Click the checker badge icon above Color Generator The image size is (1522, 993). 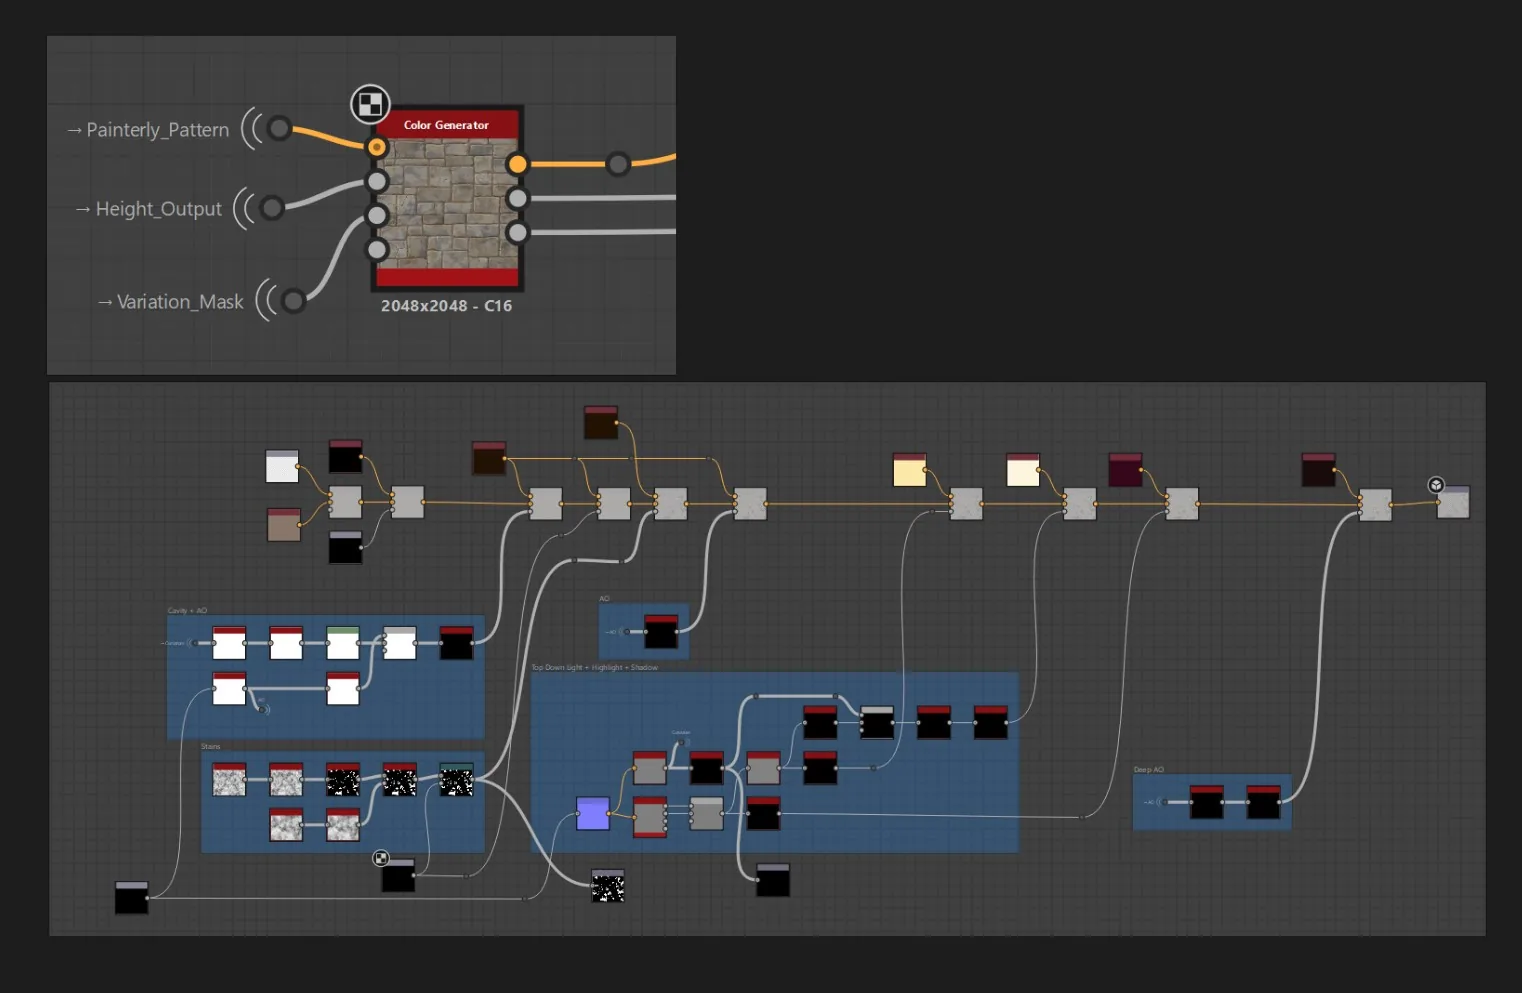(370, 104)
